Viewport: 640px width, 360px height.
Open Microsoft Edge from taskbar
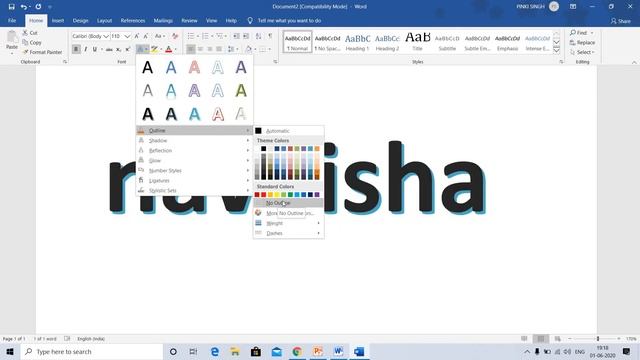215,351
